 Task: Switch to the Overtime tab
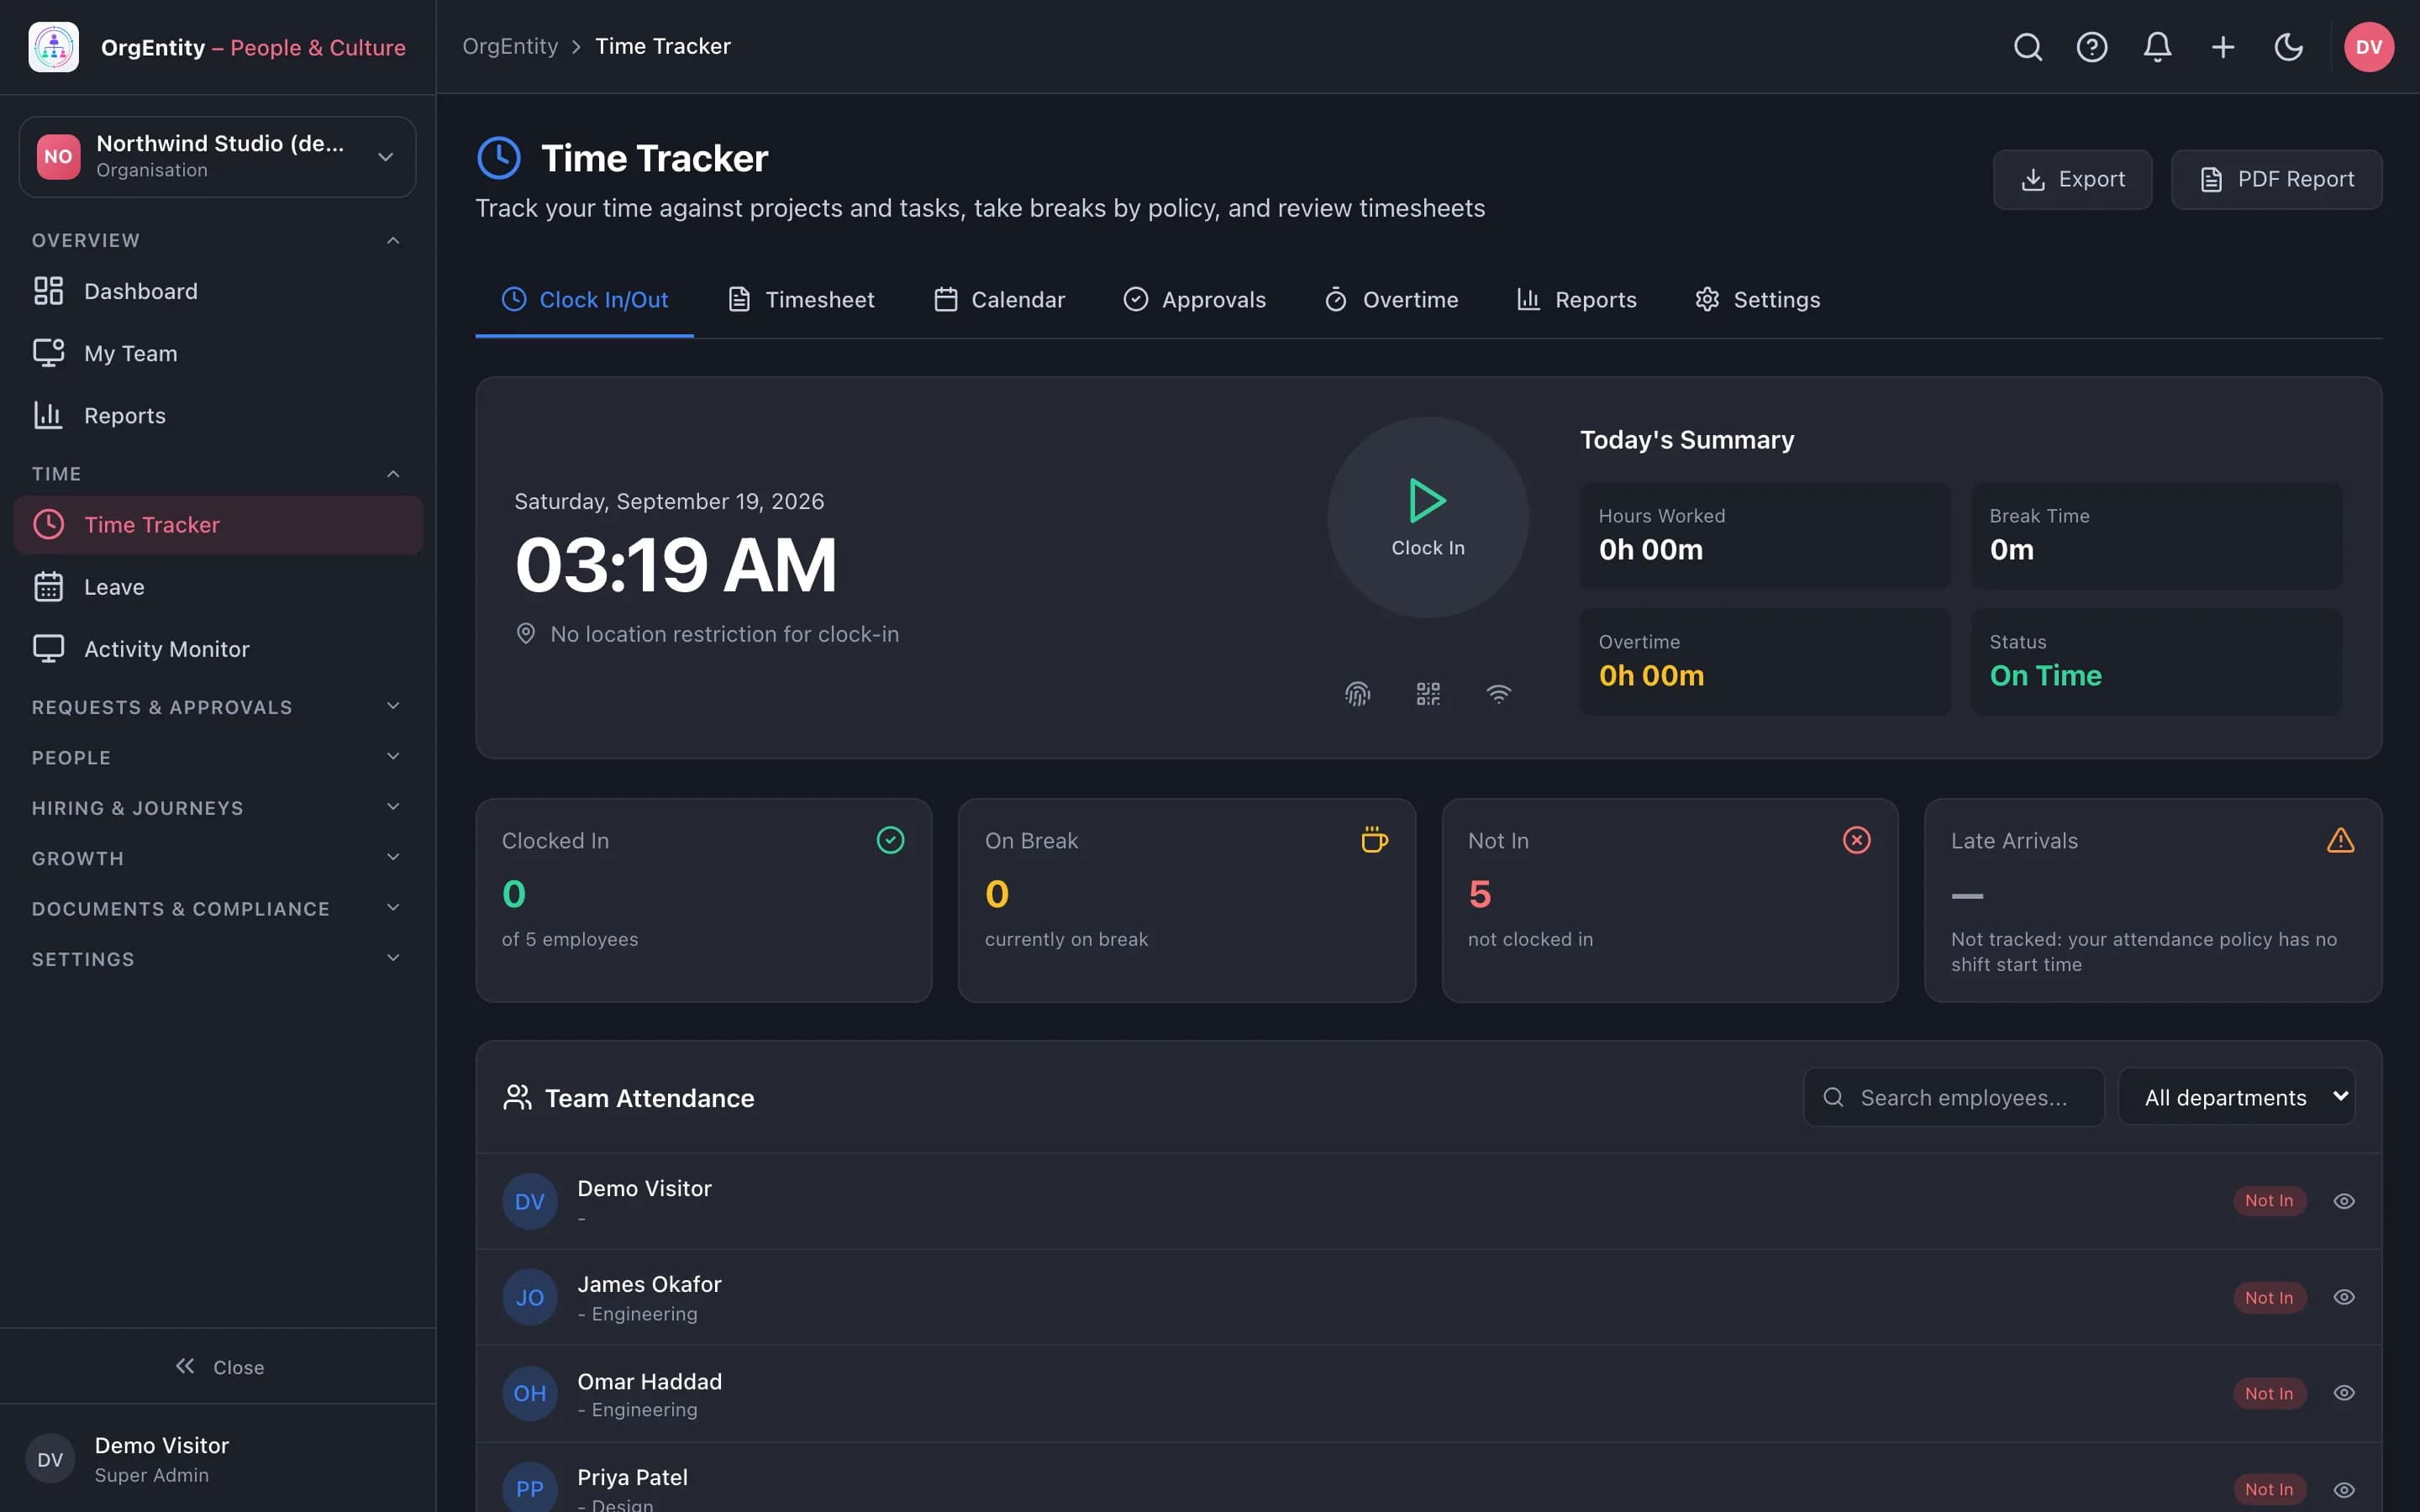(1391, 299)
